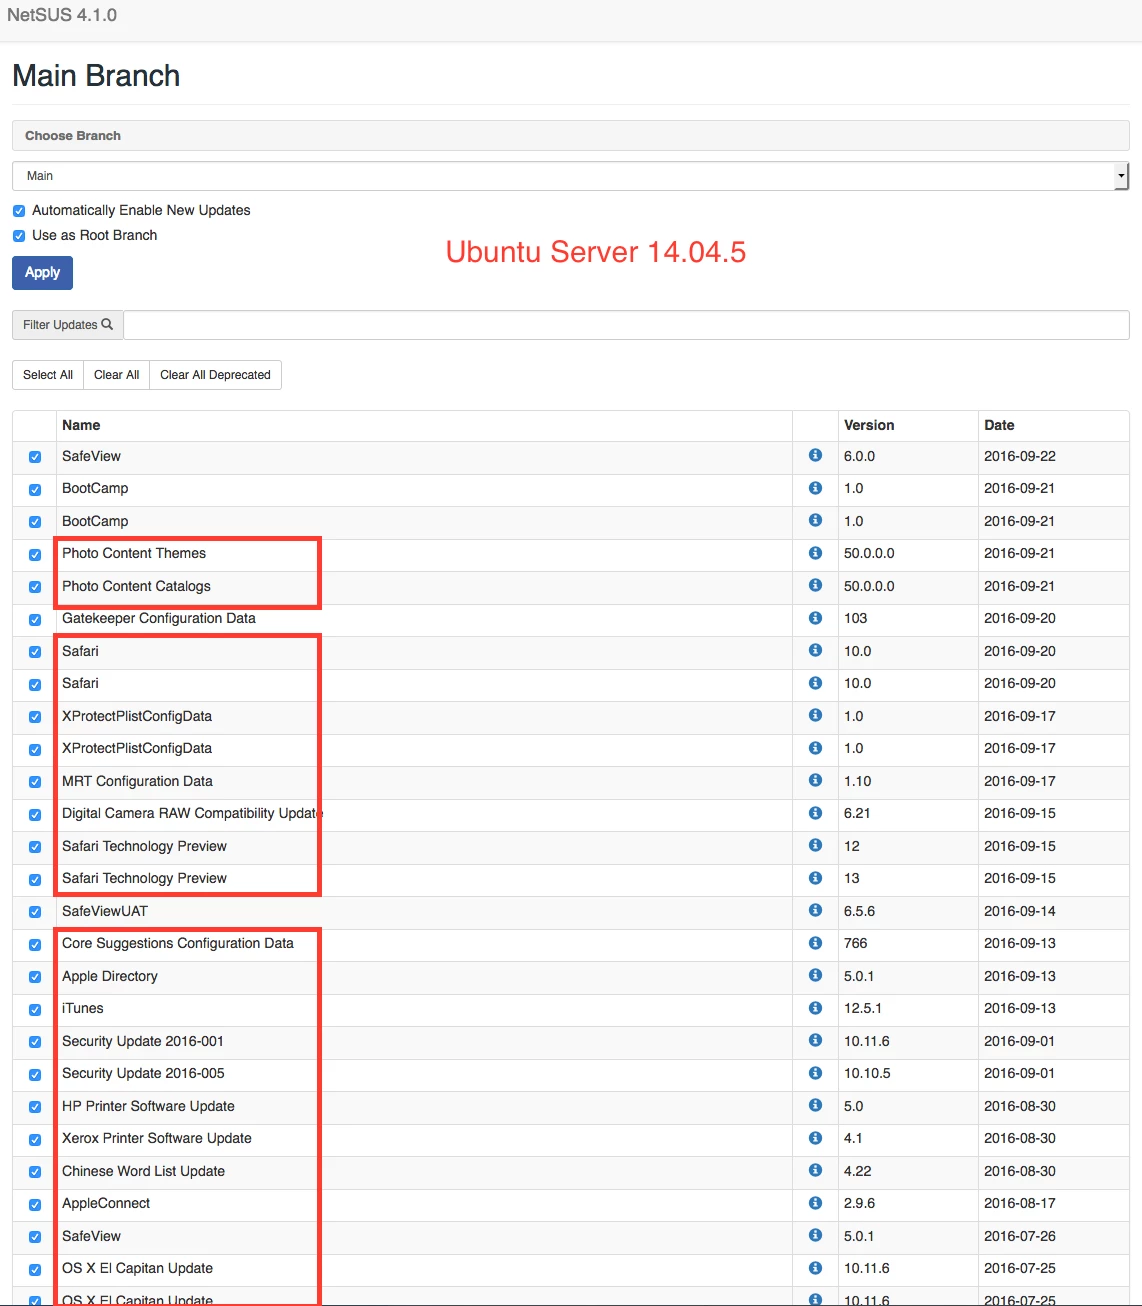Click the magnifier icon in Filter Updates
The image size is (1142, 1306).
click(107, 324)
